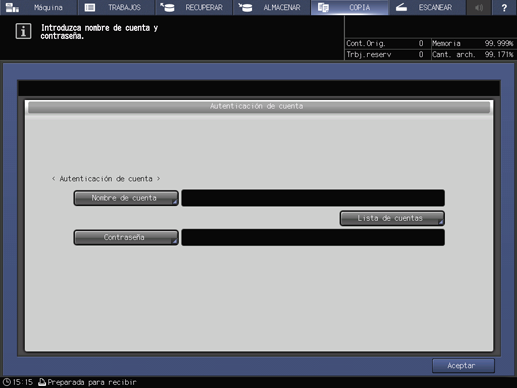This screenshot has width=517, height=388.
Task: Go to the ALMACENAR tab
Action: (x=271, y=7)
